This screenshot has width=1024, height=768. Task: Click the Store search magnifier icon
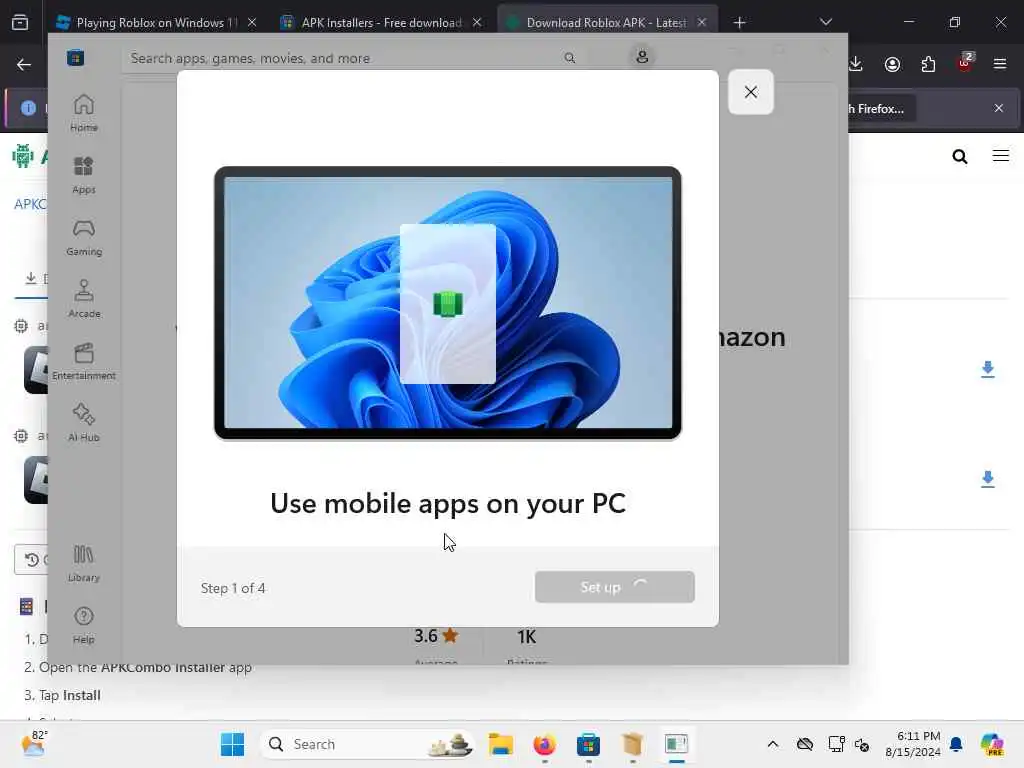coord(569,58)
